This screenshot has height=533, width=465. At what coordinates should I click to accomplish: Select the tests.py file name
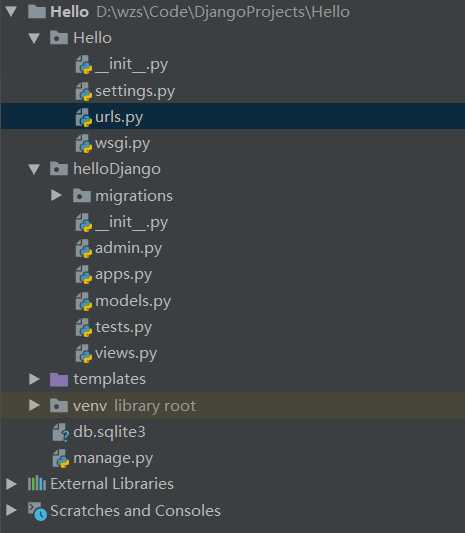[x=123, y=328]
